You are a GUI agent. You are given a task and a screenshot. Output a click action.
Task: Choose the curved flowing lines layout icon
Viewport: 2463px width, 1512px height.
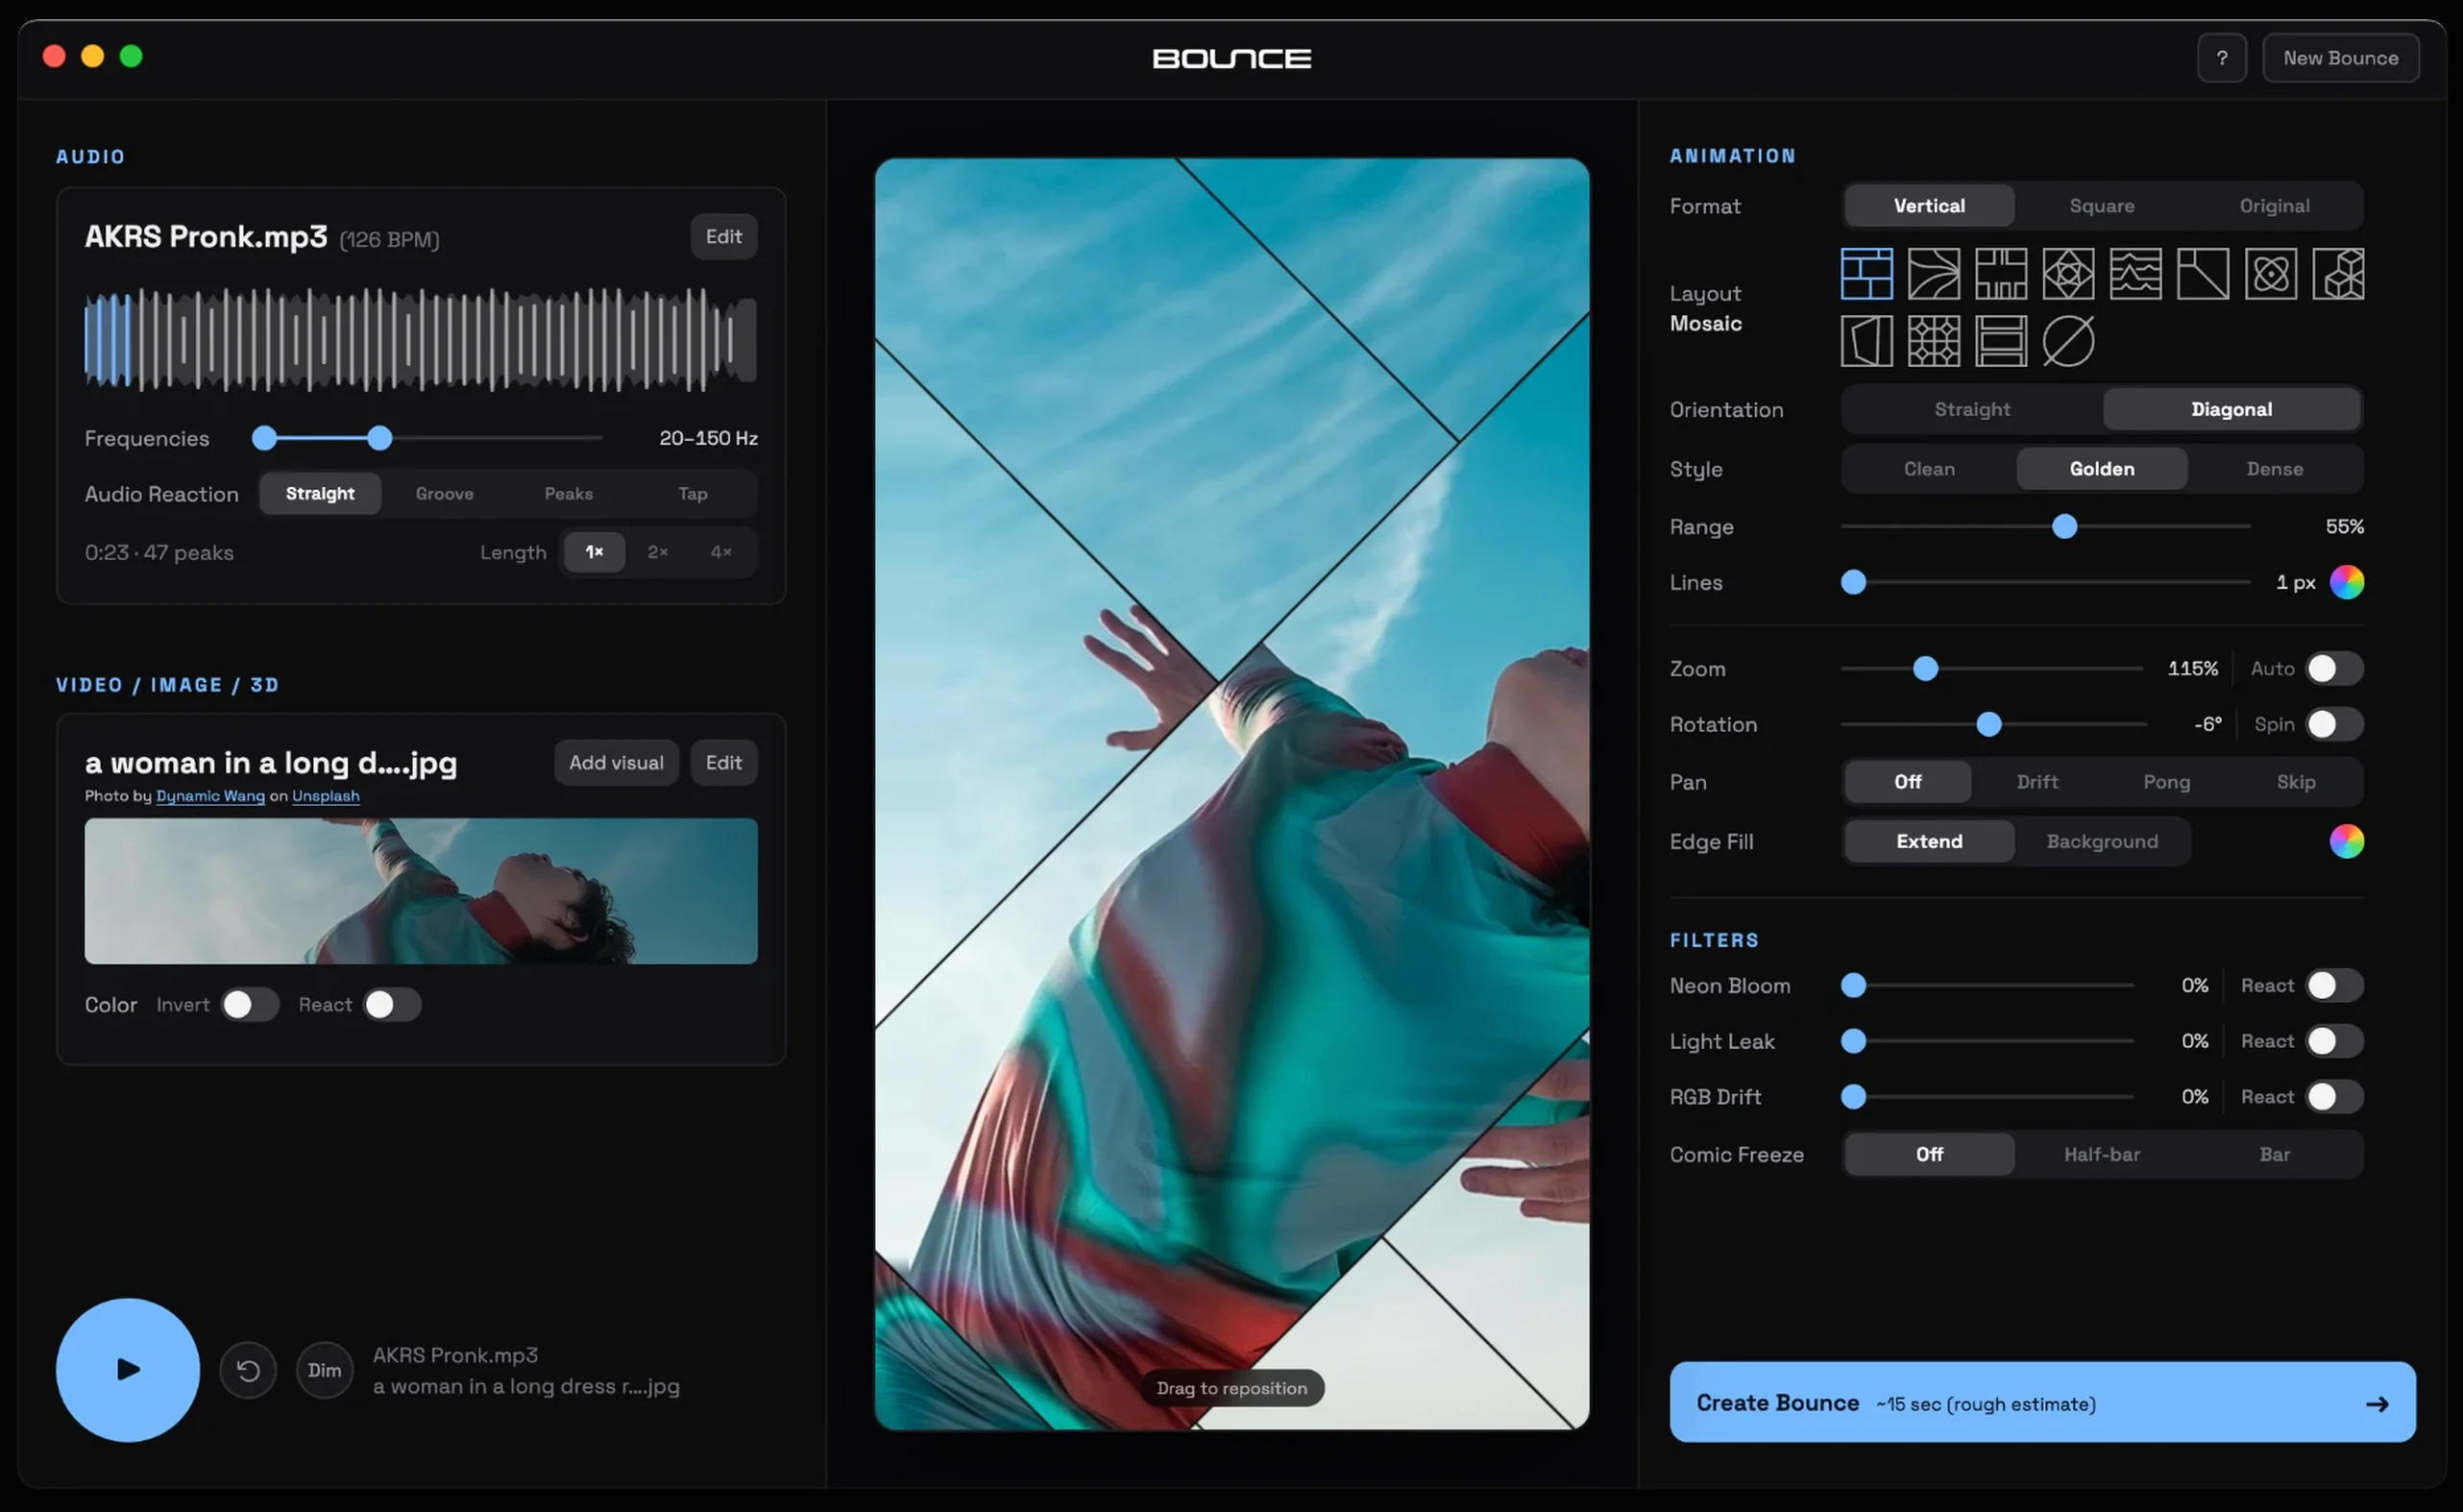[1933, 274]
